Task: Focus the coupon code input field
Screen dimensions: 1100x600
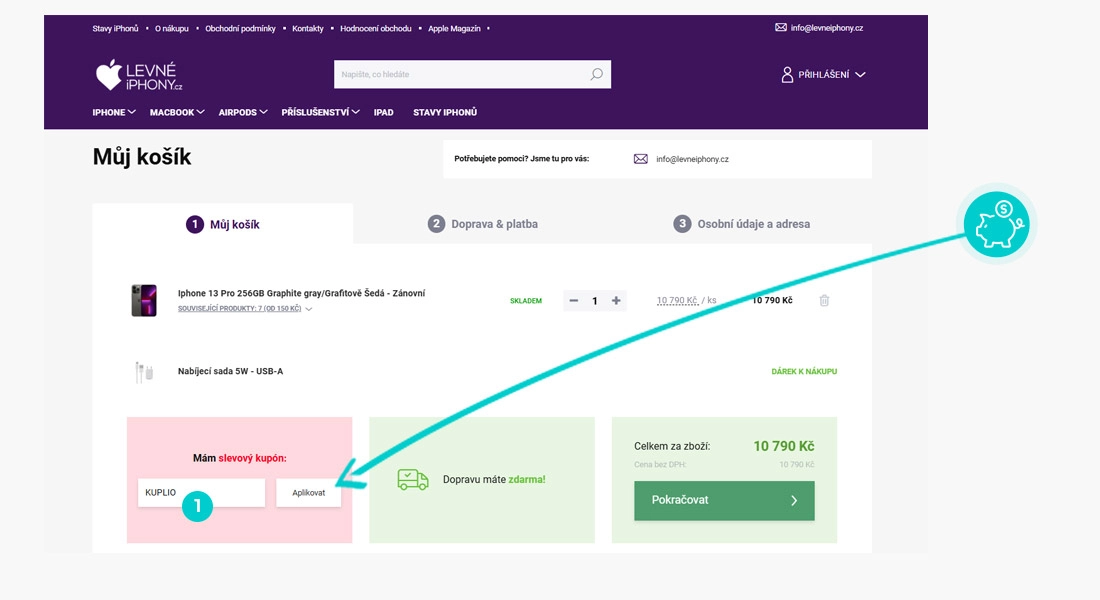Action: pos(201,493)
